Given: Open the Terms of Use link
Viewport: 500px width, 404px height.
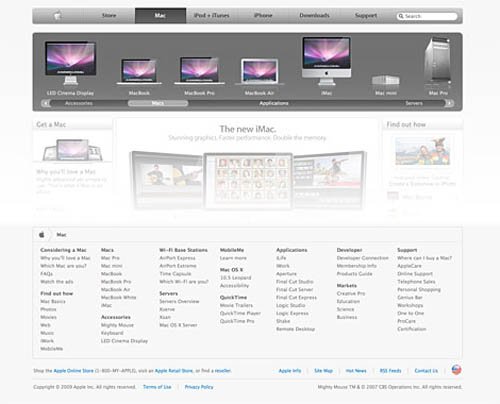Looking at the screenshot, I should pyautogui.click(x=157, y=387).
